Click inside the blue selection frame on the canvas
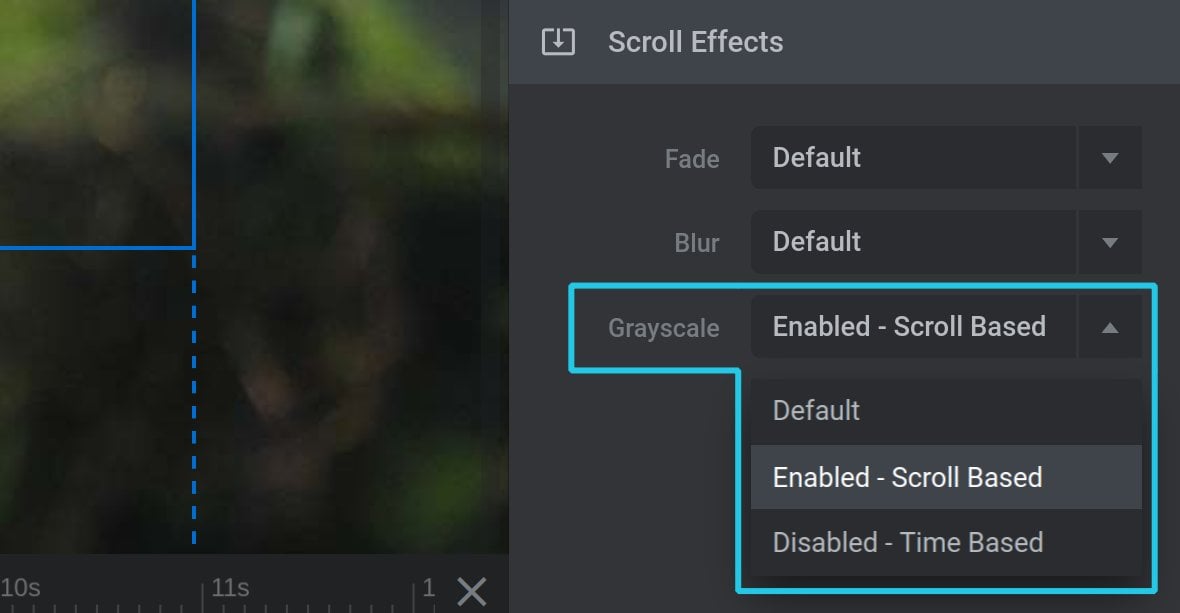The image size is (1180, 613). [x=96, y=123]
